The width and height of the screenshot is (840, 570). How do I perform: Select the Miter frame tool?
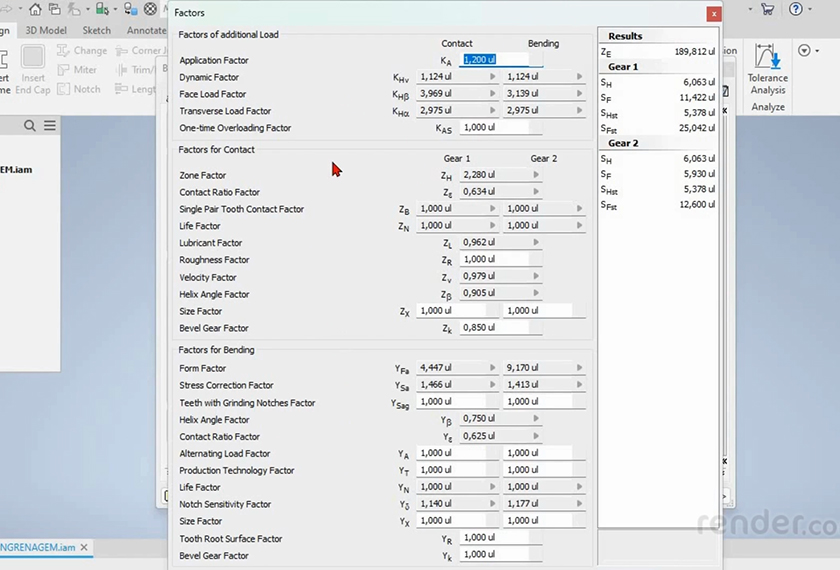77,70
